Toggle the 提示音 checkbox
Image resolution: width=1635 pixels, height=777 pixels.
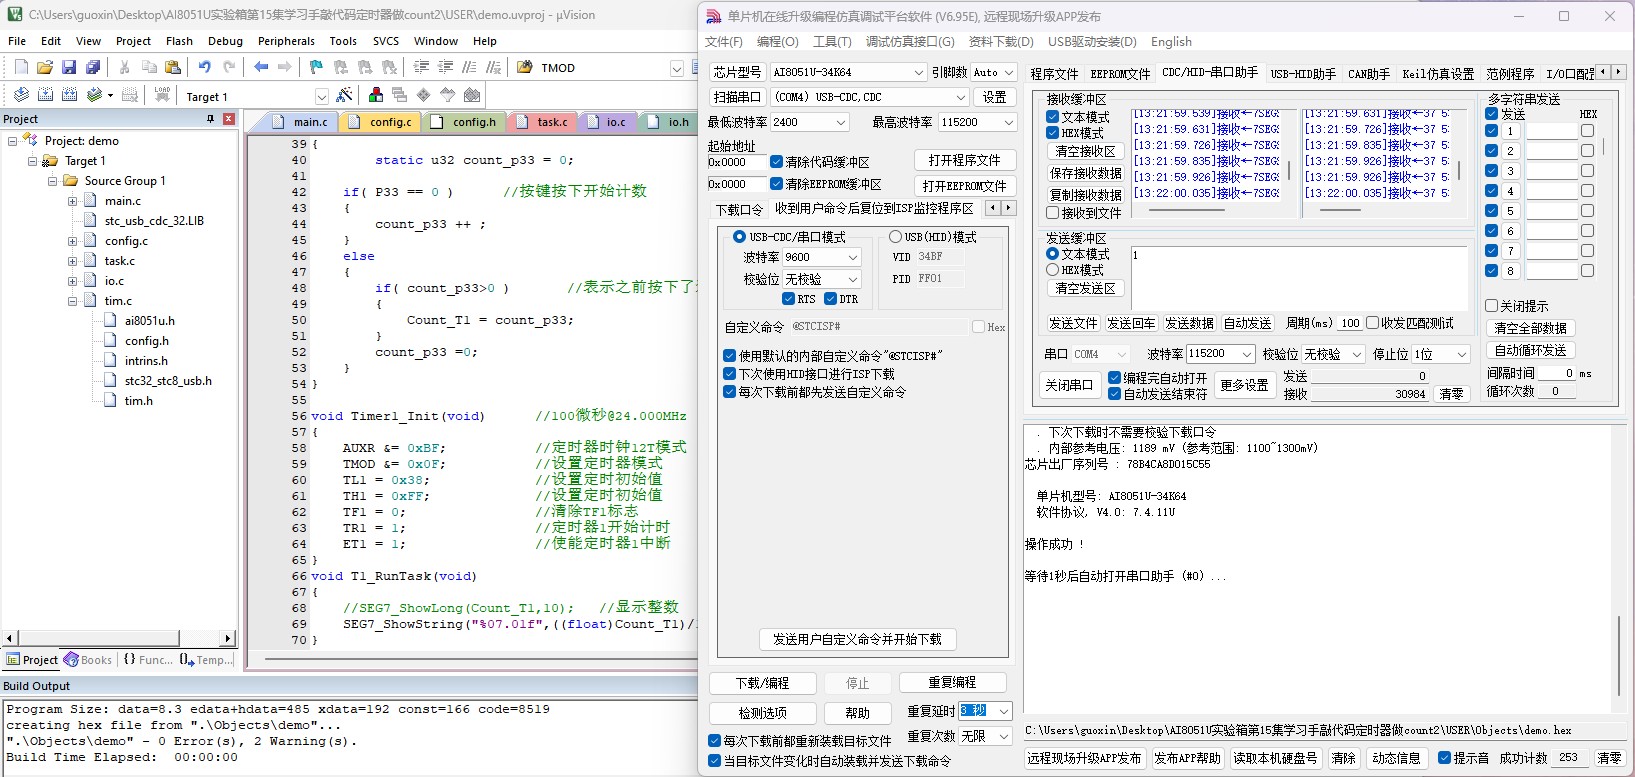1444,758
